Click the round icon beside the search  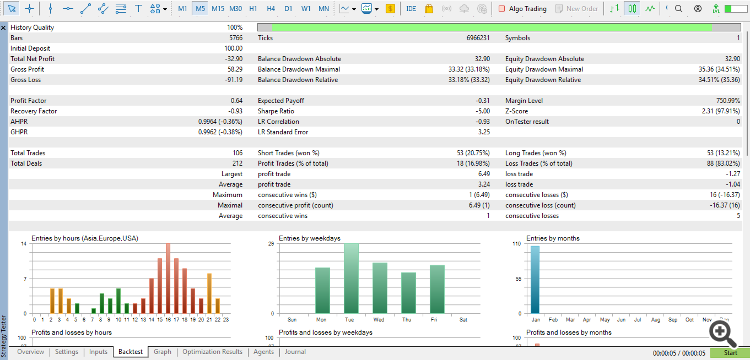coord(698,8)
